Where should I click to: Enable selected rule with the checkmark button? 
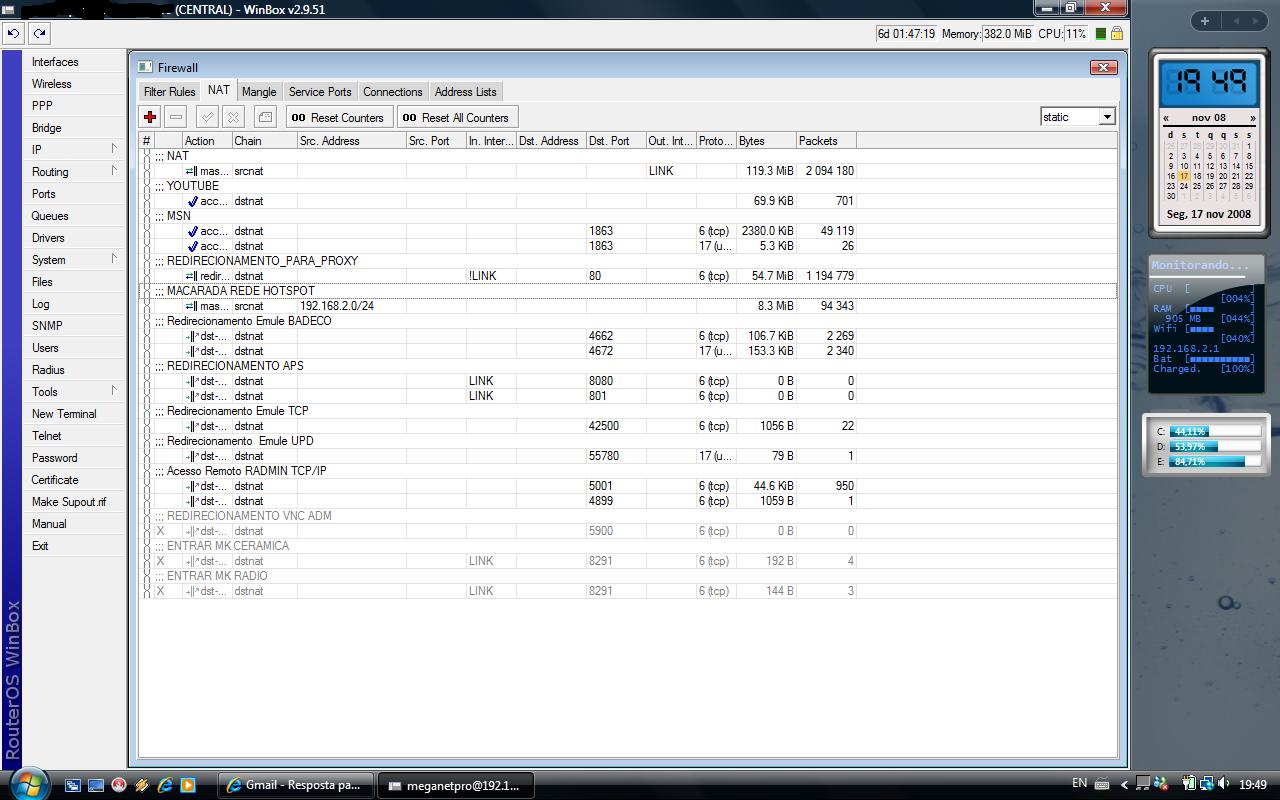pyautogui.click(x=207, y=117)
